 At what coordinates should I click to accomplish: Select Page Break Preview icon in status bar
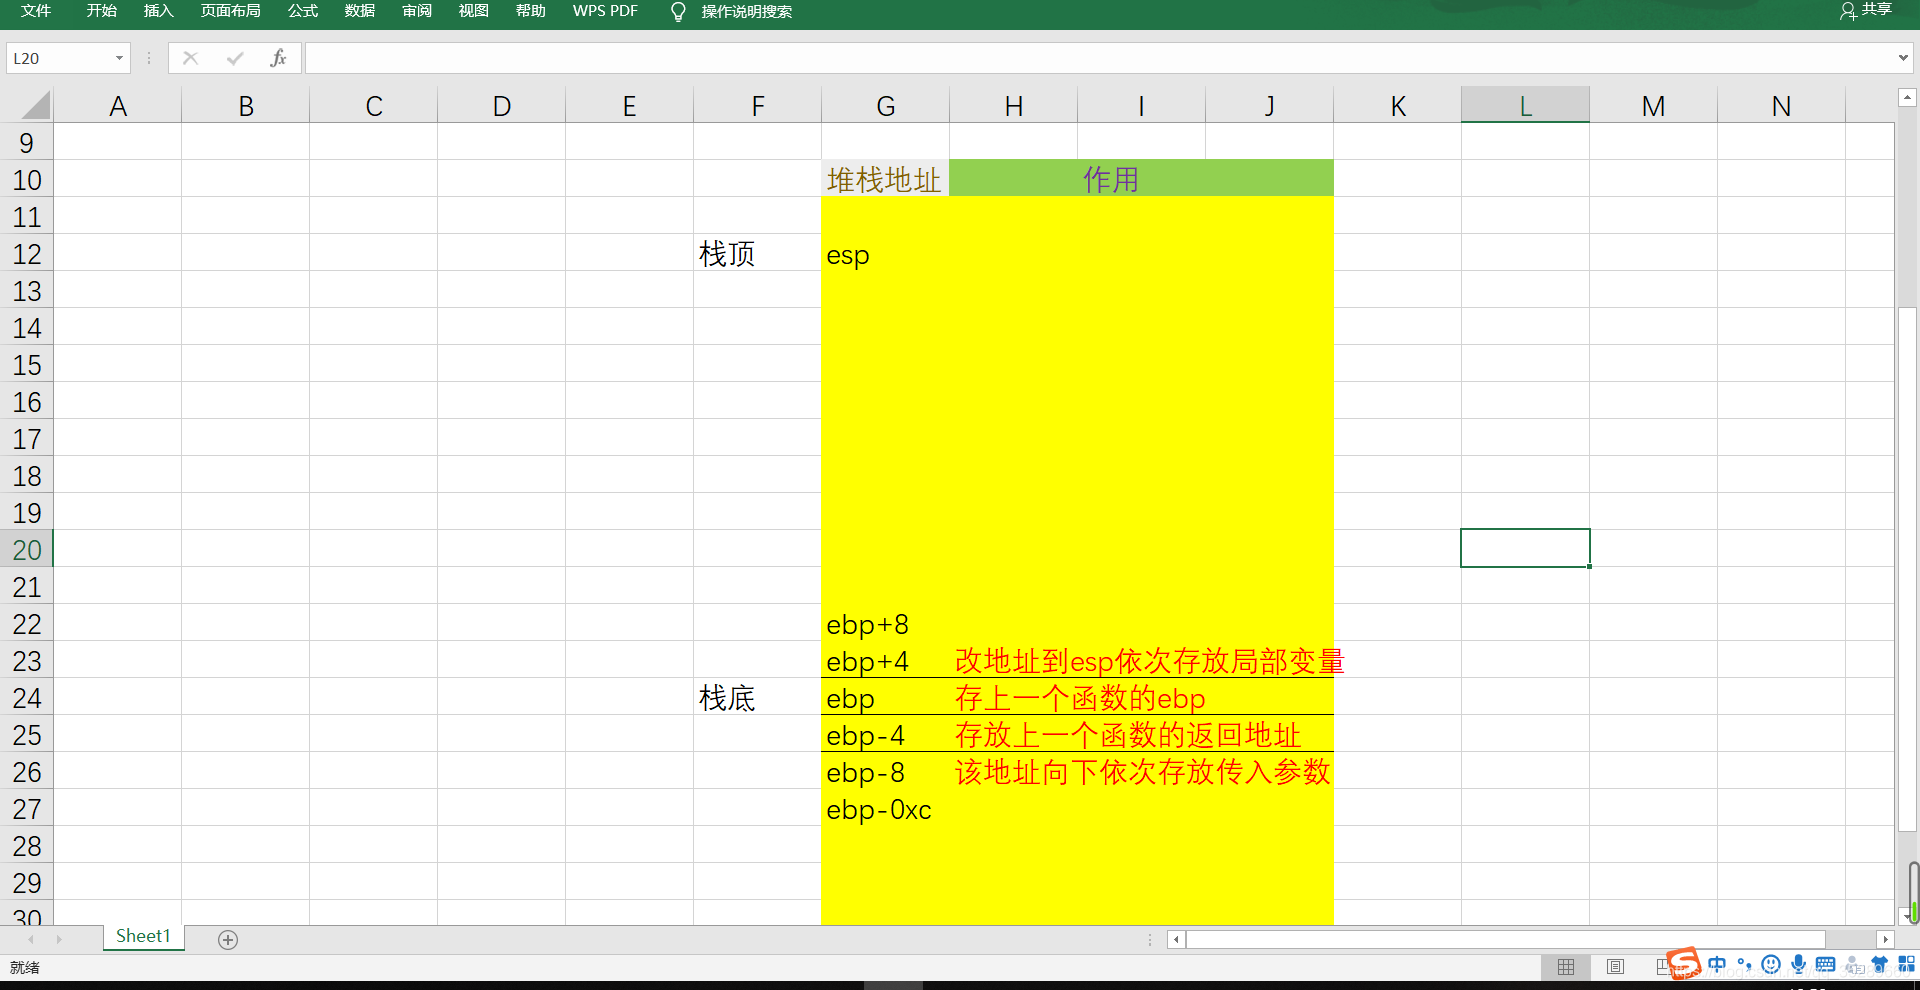[x=1661, y=965]
